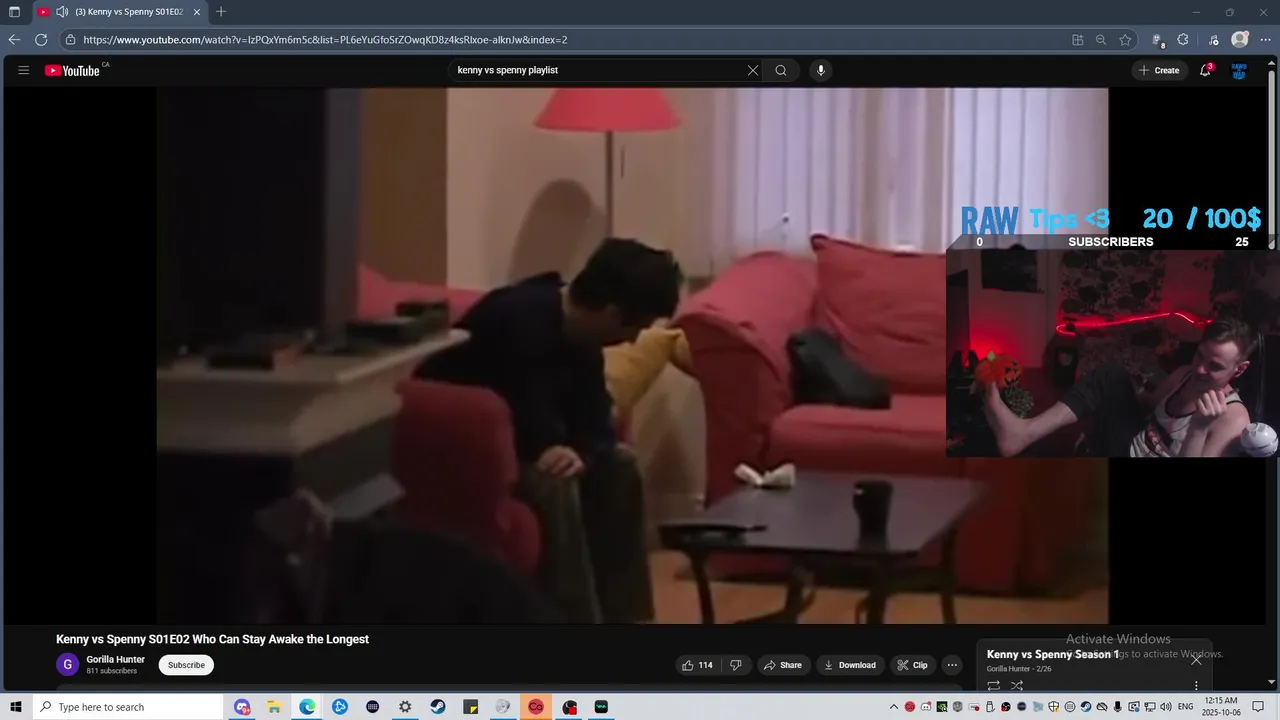Clear the YouTube search query

coord(753,70)
